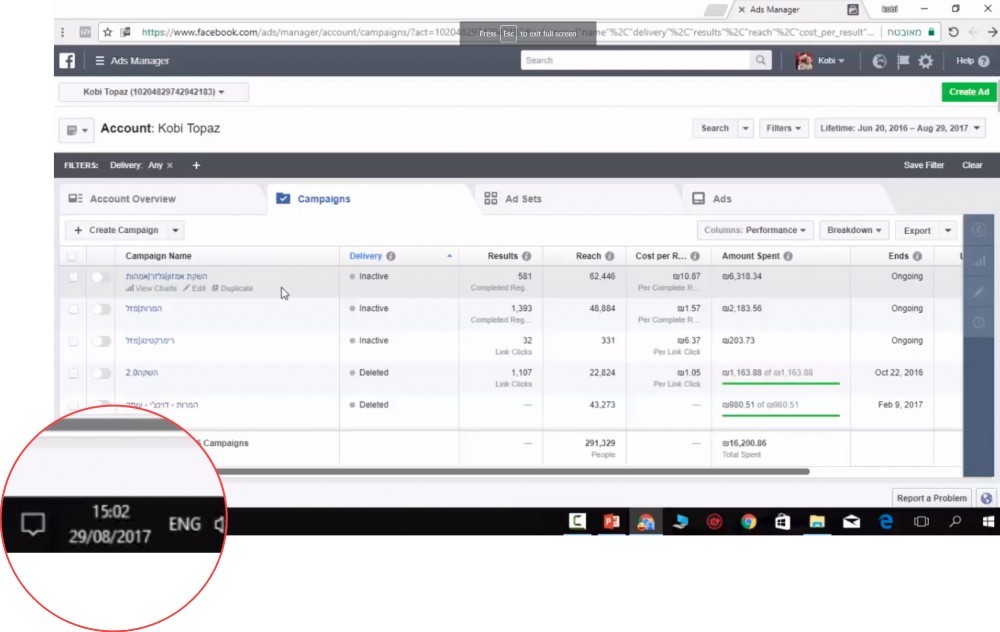Open File Explorer from the taskbar

817,522
